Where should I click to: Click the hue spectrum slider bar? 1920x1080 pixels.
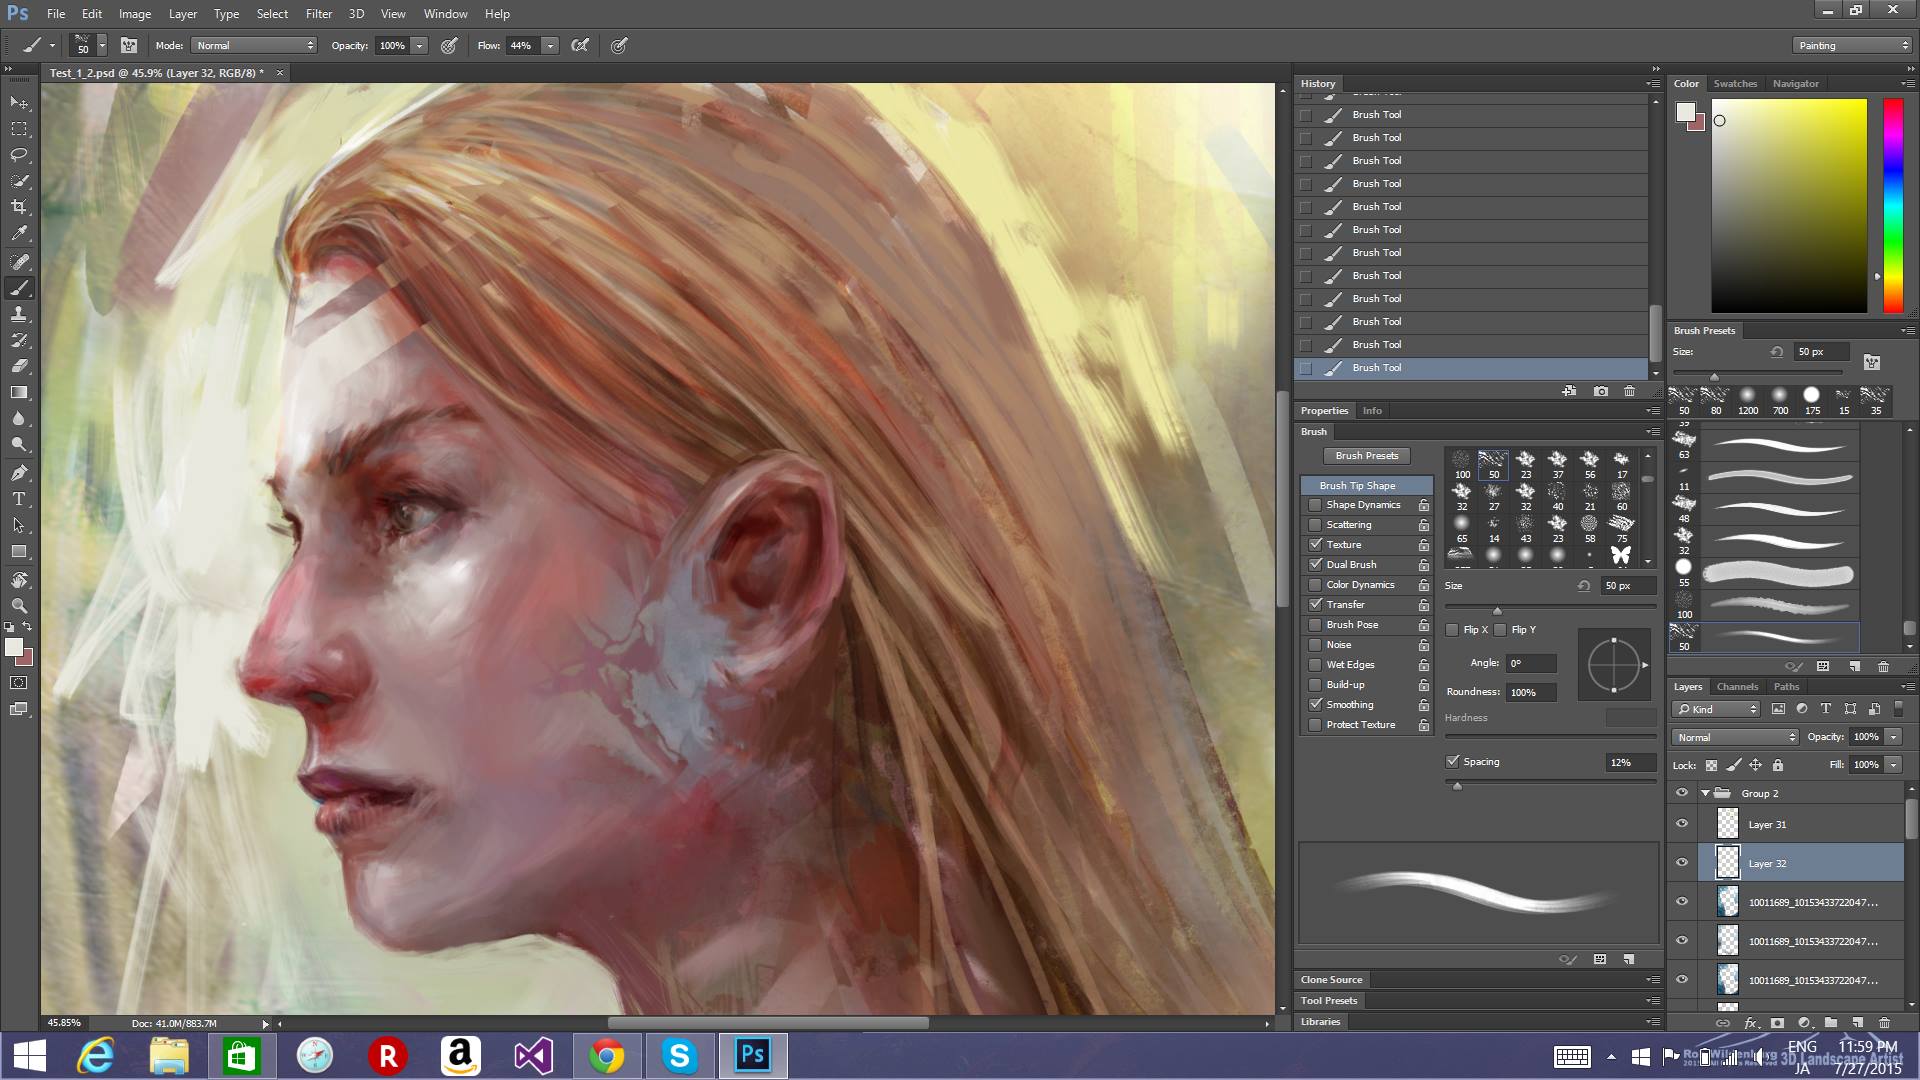point(1893,205)
